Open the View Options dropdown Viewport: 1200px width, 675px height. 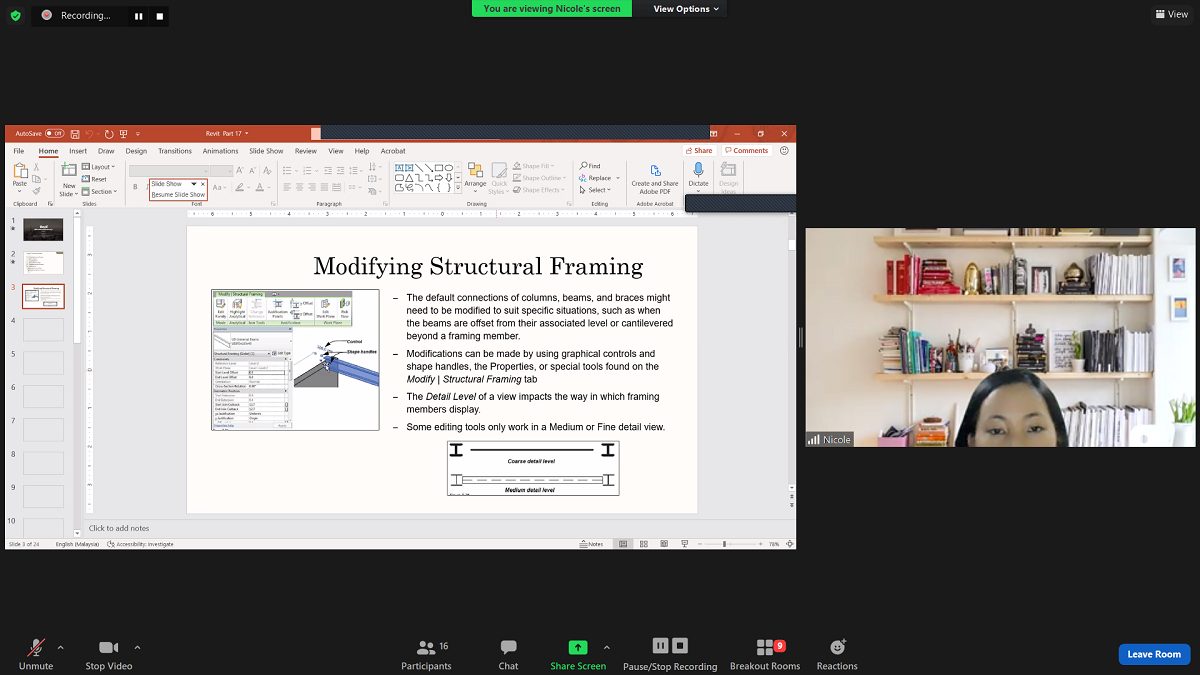[x=687, y=9]
